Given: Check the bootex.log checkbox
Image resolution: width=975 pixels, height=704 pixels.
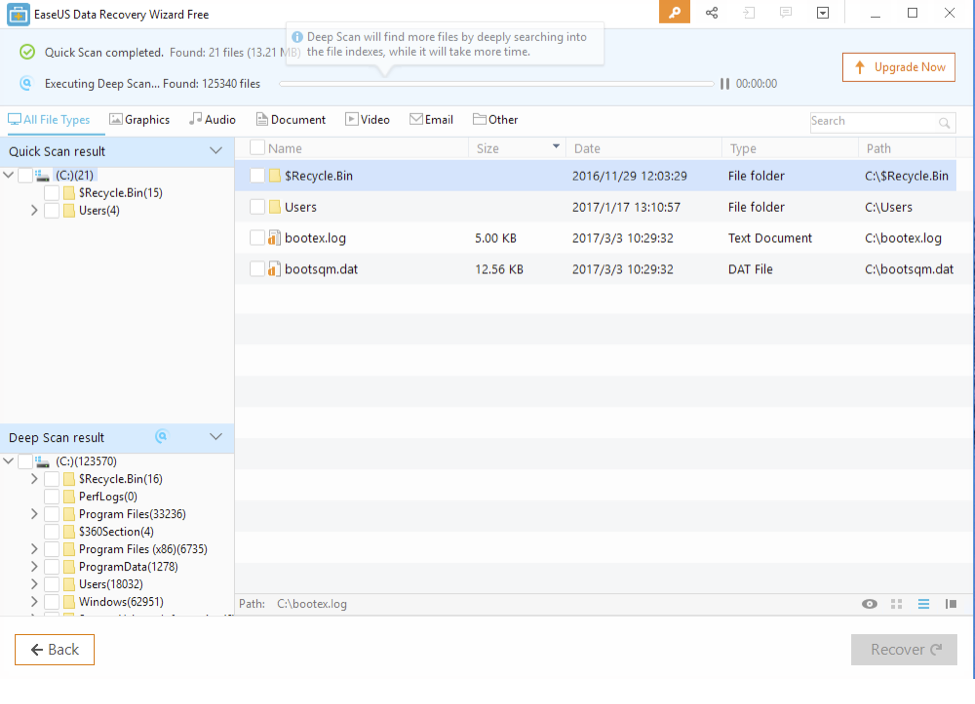Looking at the screenshot, I should tap(257, 238).
